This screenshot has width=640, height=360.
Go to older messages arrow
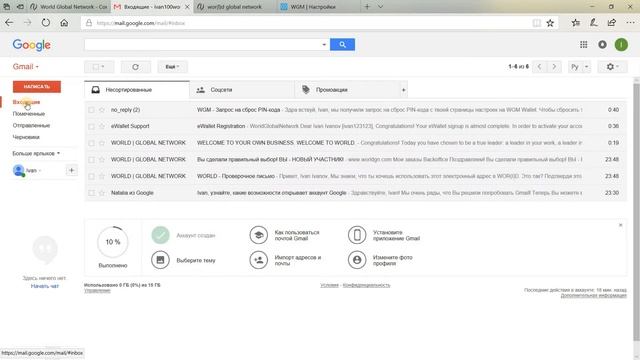click(554, 67)
